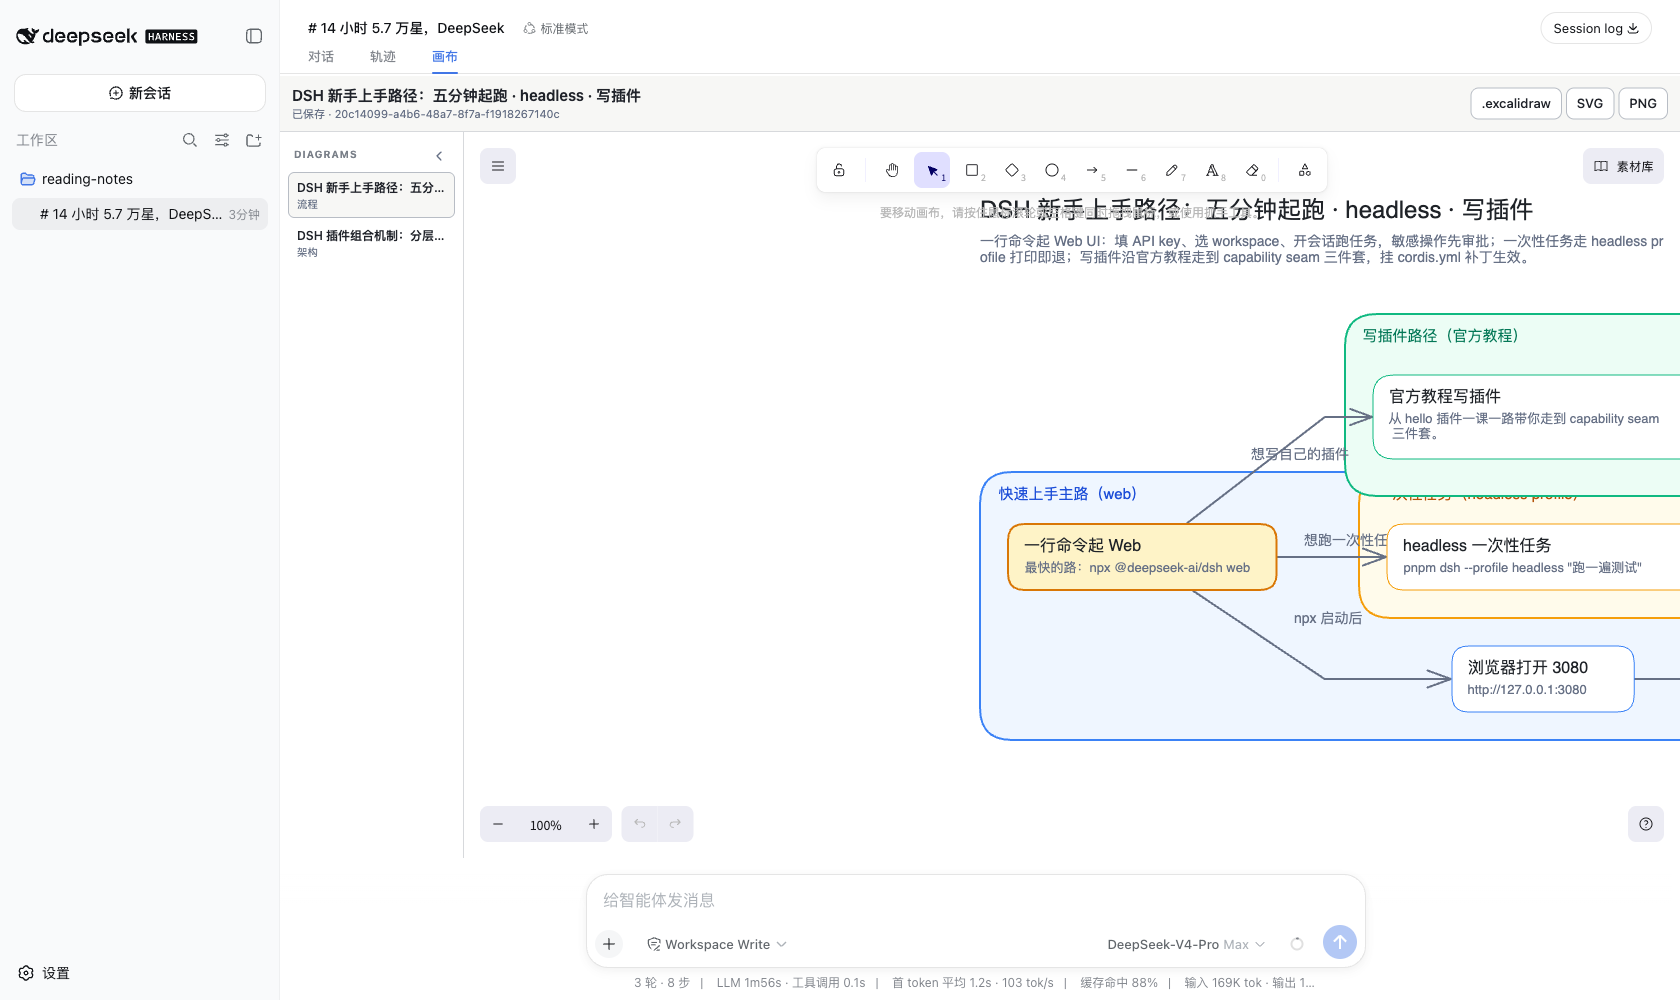This screenshot has width=1680, height=1000.
Task: Zoom in with the plus button
Action: click(x=594, y=824)
